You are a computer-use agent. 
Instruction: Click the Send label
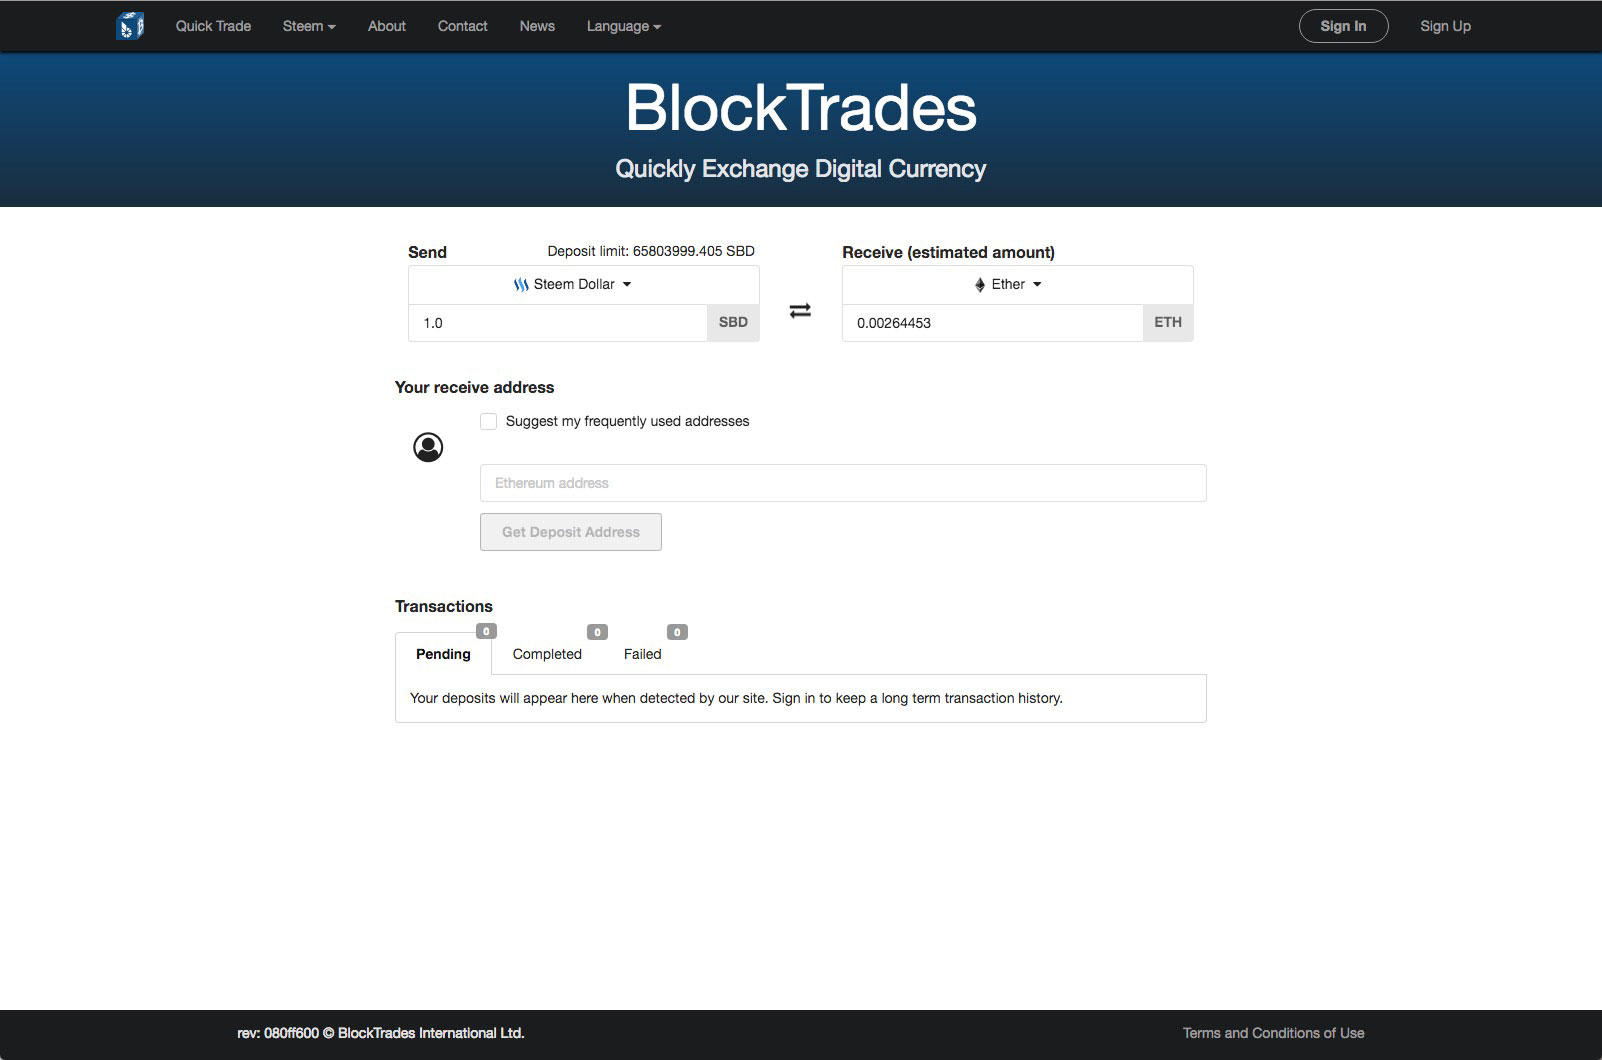427,252
